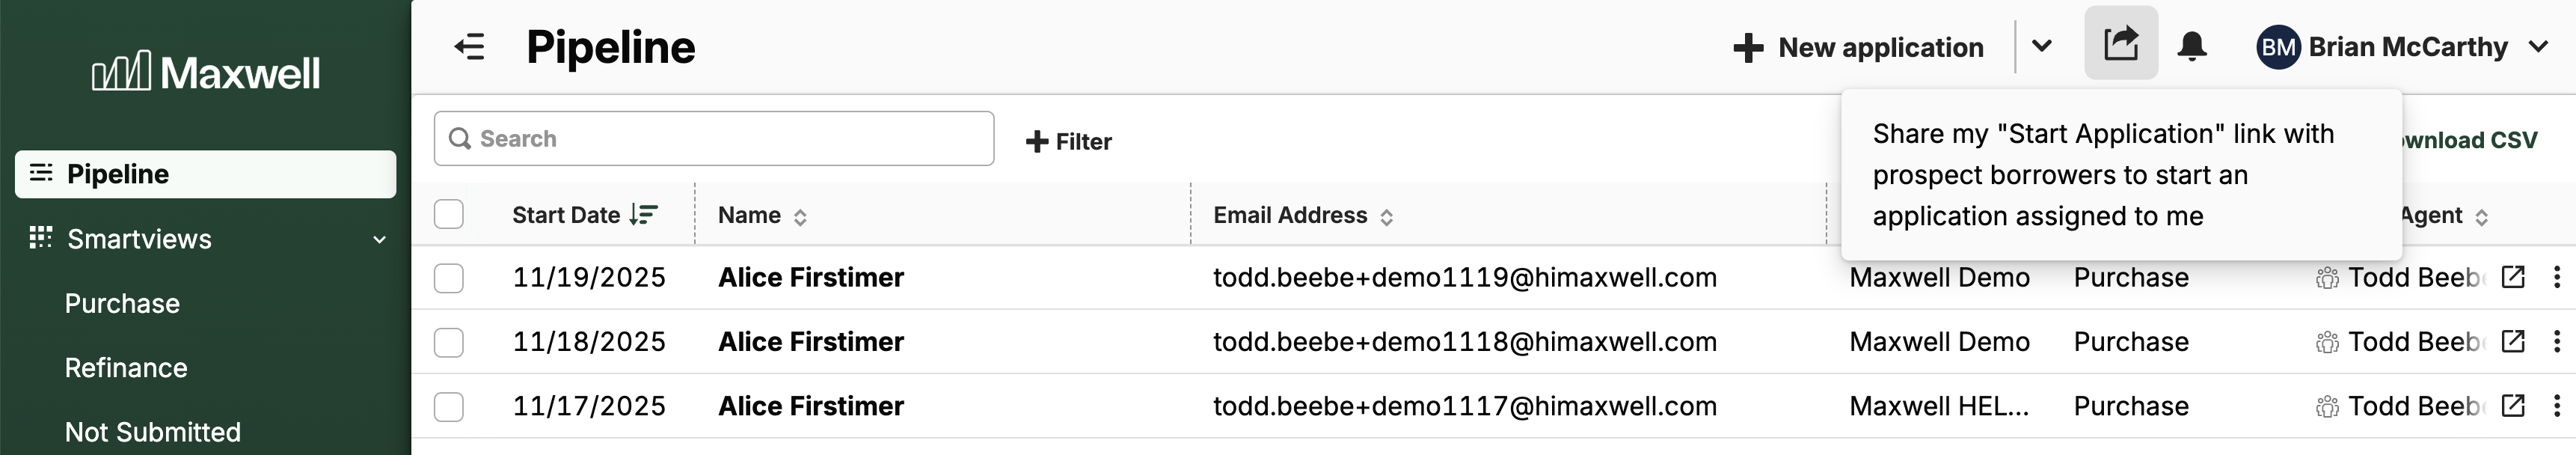The image size is (2576, 455).
Task: Open the three-dot menu for the 11/18/2025 row
Action: point(2556,342)
